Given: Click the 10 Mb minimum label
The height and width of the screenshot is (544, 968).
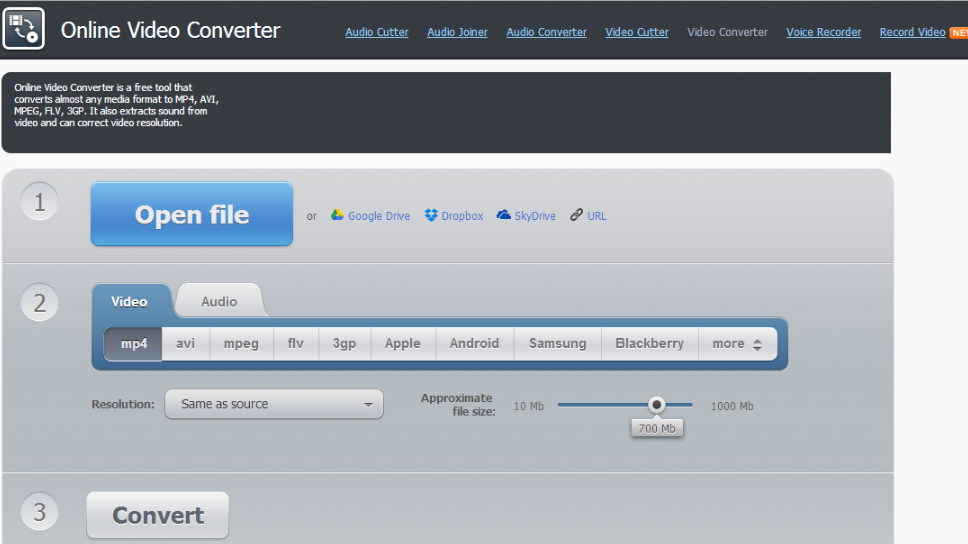Looking at the screenshot, I should [x=529, y=406].
